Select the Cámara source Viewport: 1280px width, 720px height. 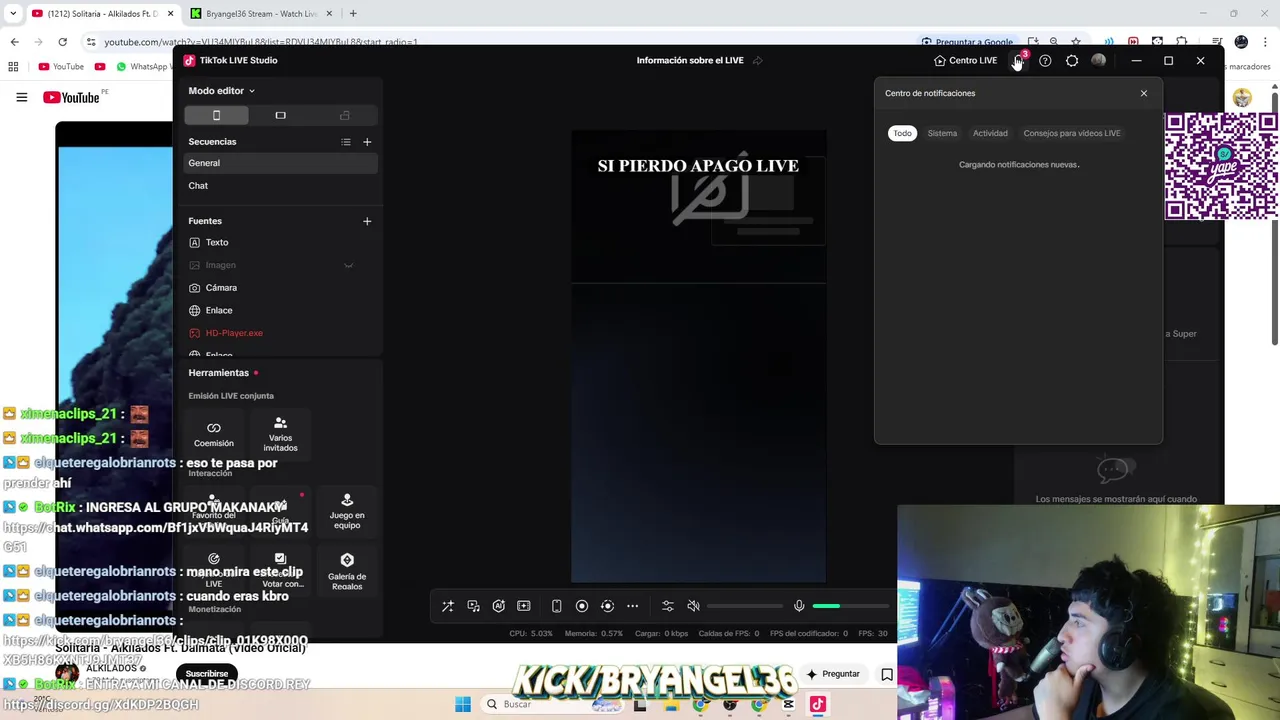pos(281,288)
